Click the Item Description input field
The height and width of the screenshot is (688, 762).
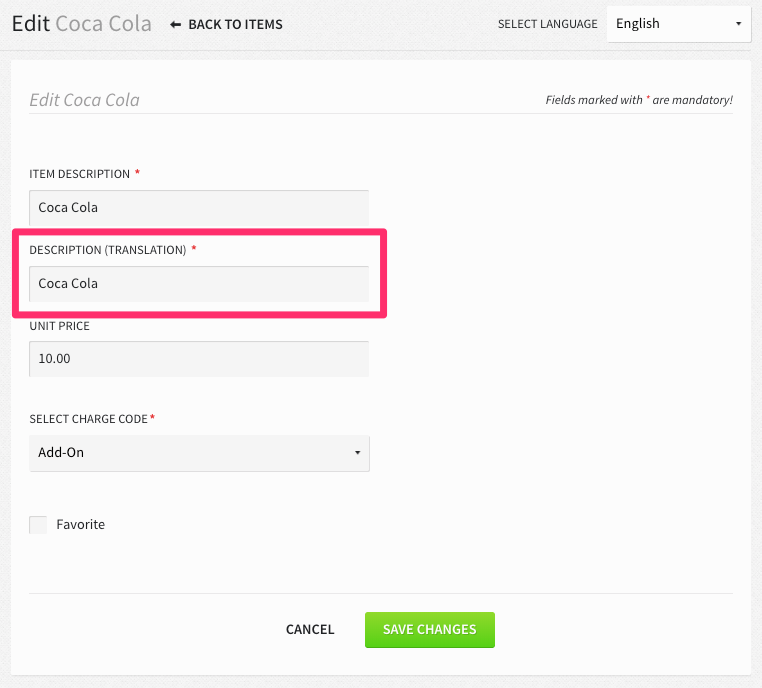coord(199,207)
